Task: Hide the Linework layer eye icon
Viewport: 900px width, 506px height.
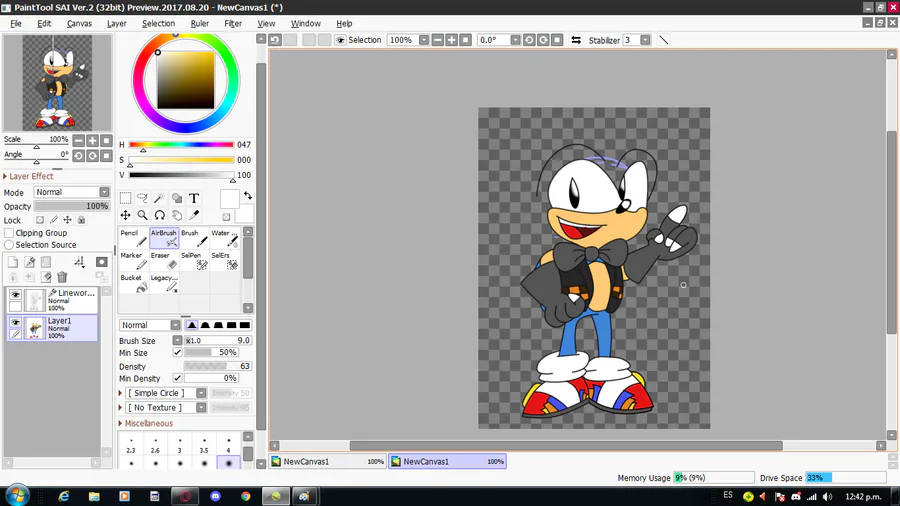Action: pos(15,294)
